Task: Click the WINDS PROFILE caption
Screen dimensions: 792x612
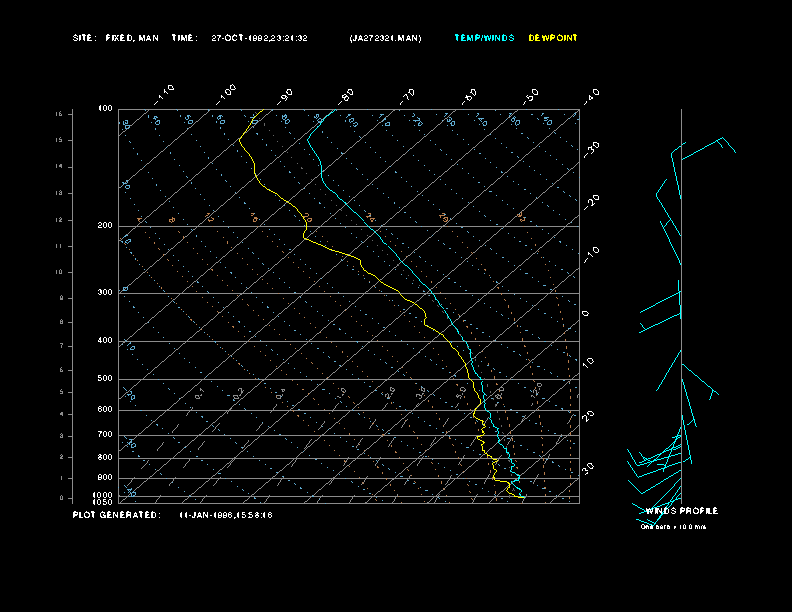Action: pos(681,511)
